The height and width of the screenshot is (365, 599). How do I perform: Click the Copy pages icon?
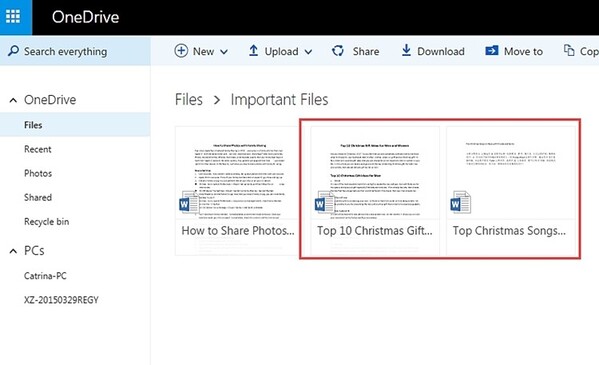[569, 50]
